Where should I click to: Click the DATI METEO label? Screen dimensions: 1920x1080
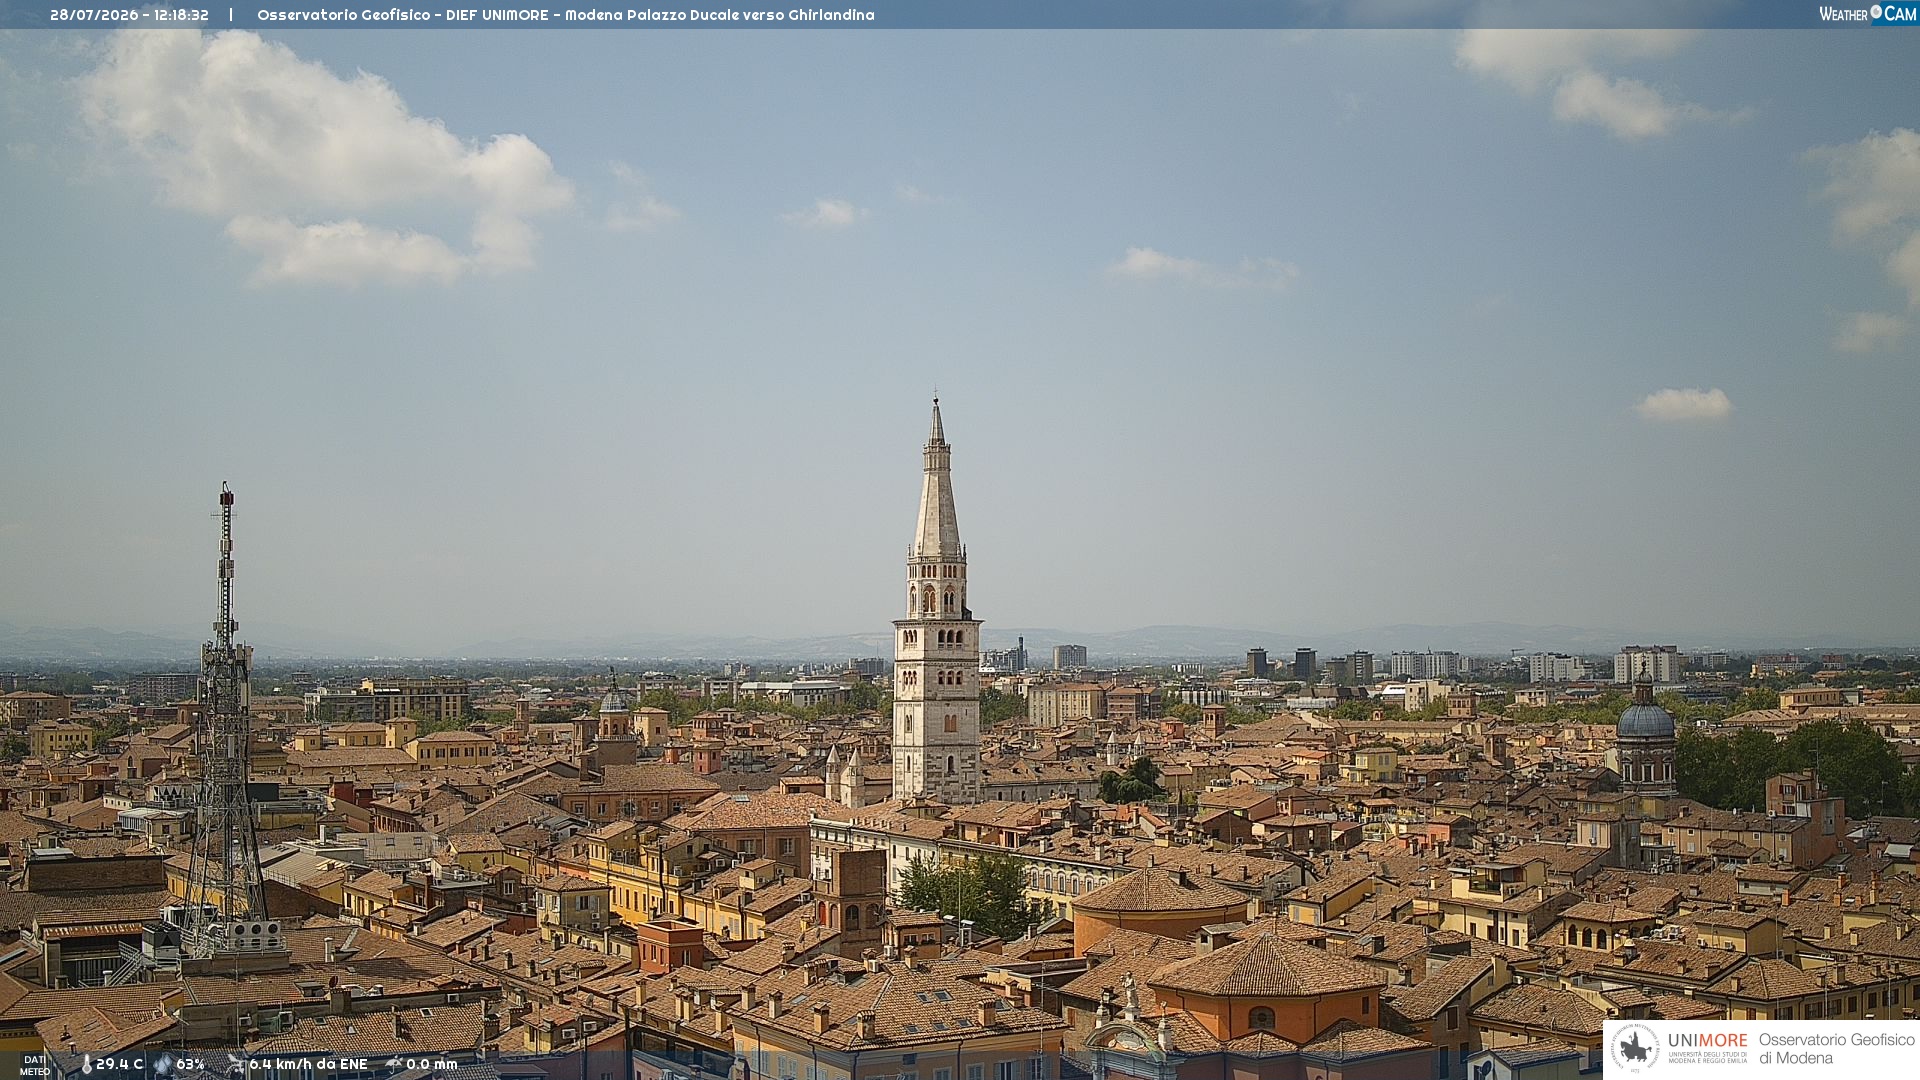(x=34, y=1065)
